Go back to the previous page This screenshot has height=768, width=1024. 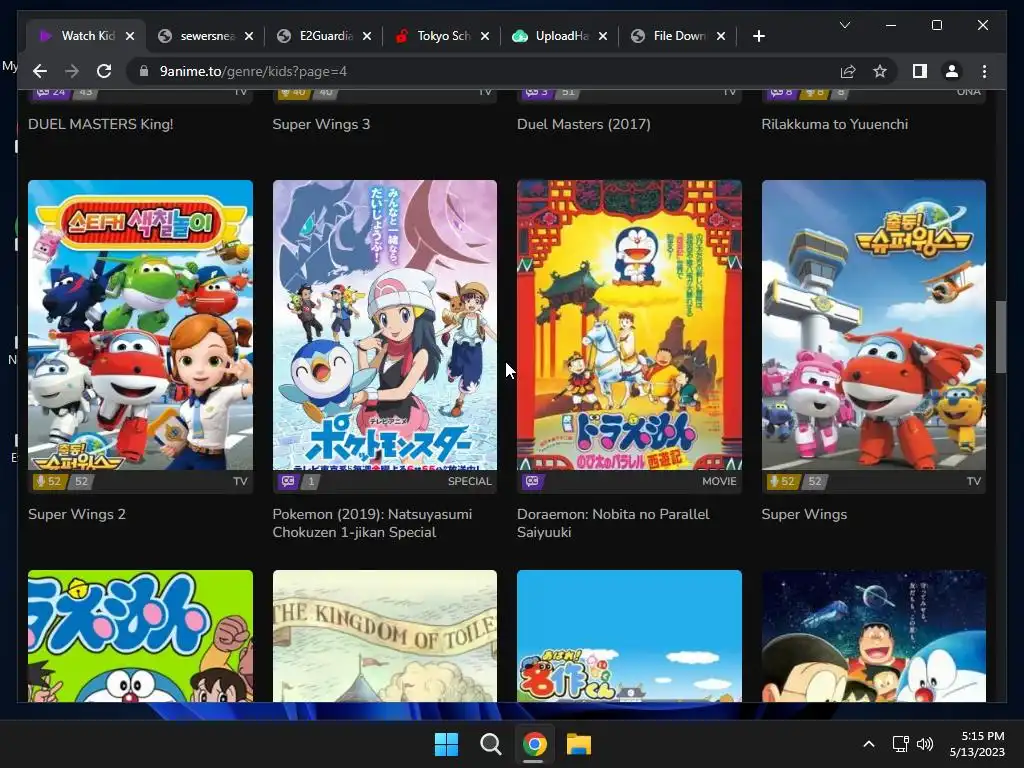coord(40,71)
